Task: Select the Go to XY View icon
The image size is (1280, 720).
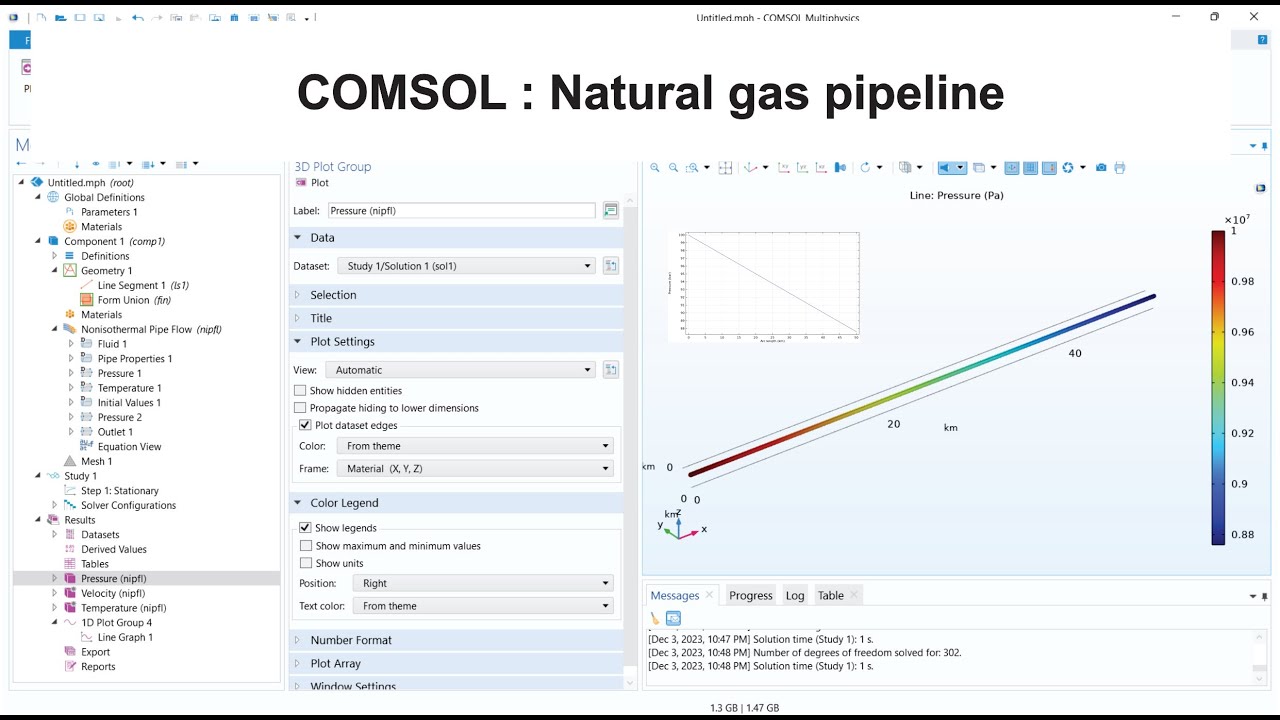Action: tap(784, 167)
